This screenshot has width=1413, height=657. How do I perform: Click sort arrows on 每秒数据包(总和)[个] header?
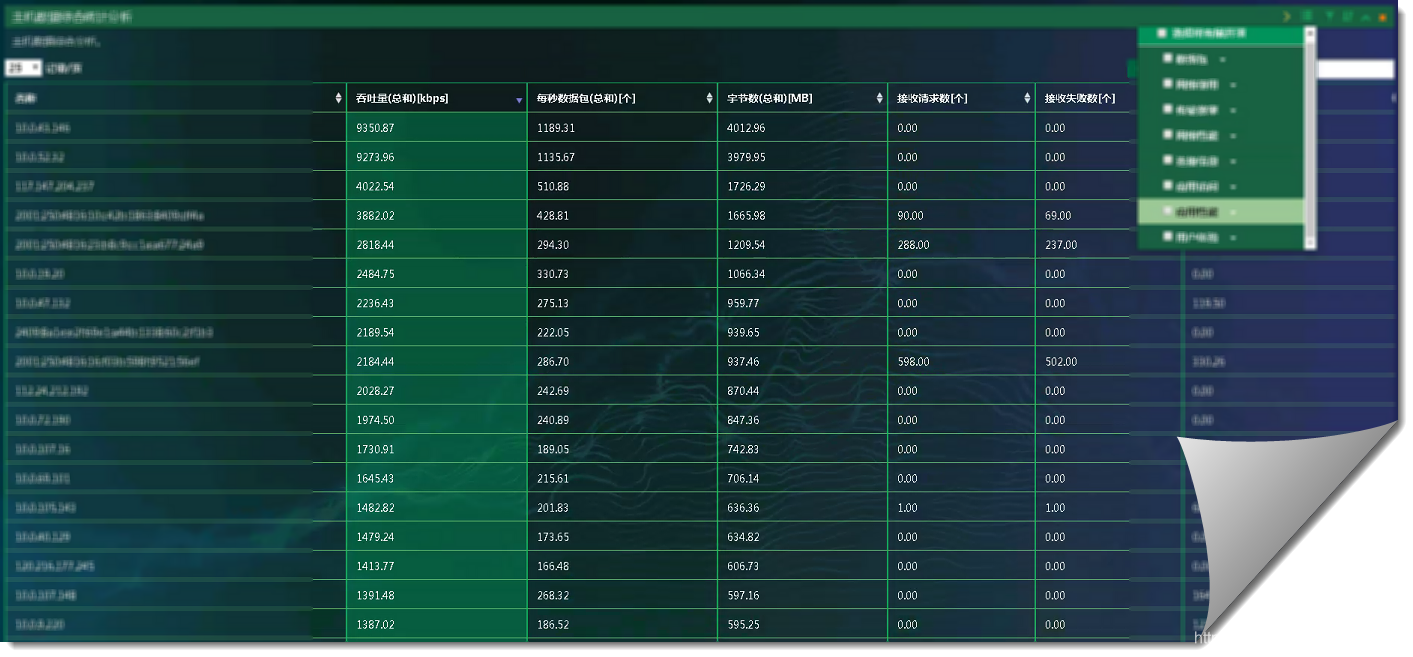coord(708,99)
